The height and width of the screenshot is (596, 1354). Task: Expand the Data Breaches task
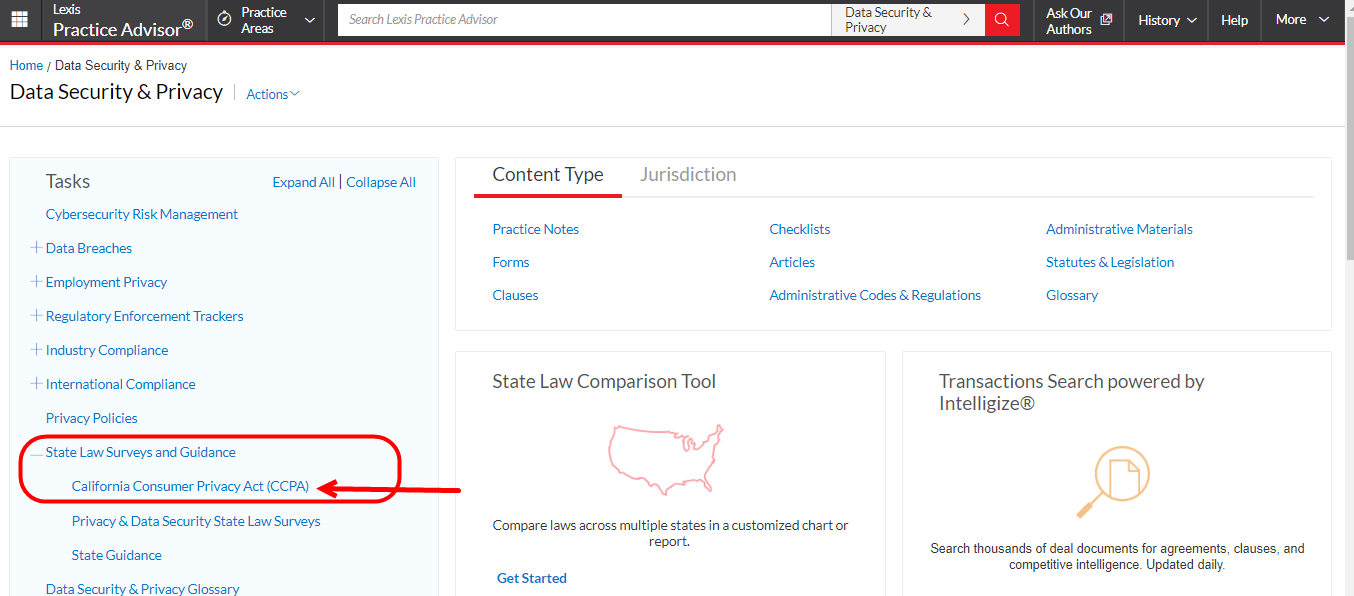click(x=36, y=248)
